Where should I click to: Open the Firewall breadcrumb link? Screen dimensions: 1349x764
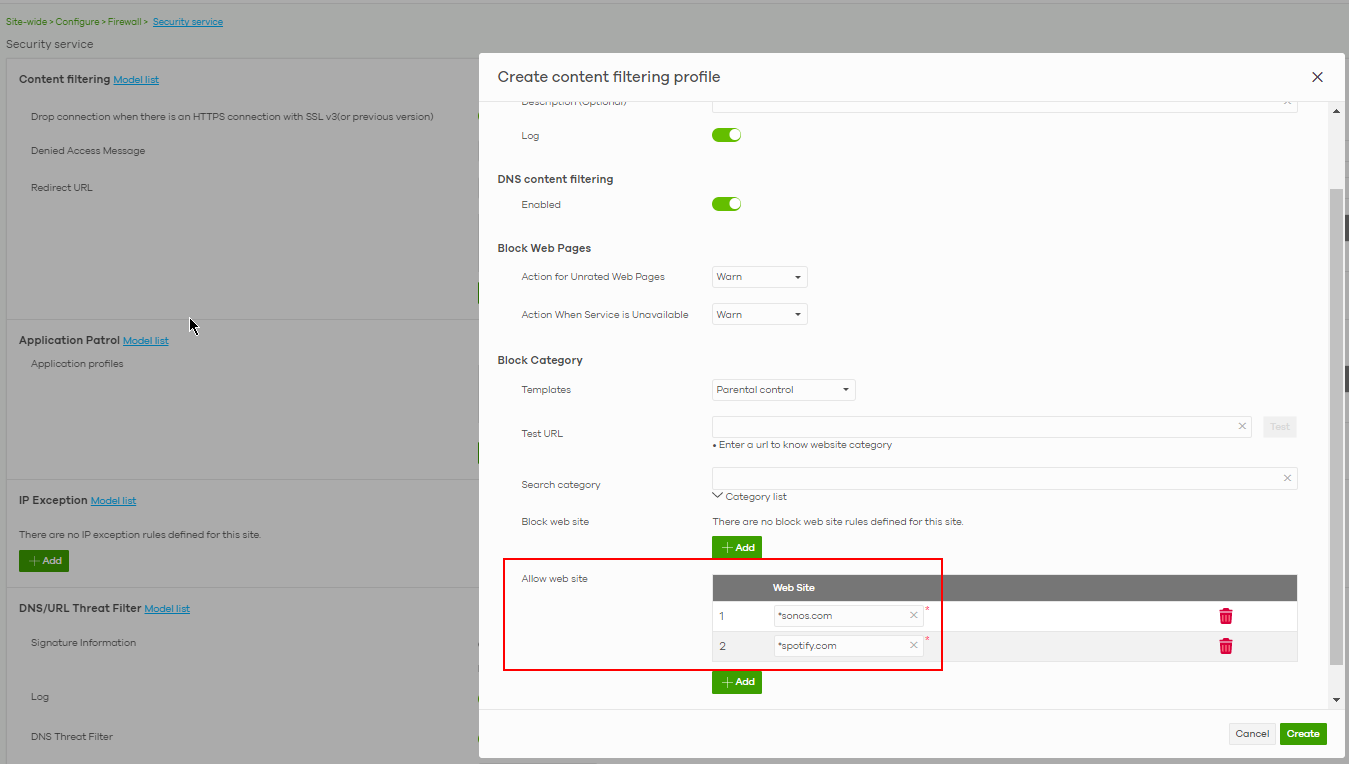125,21
